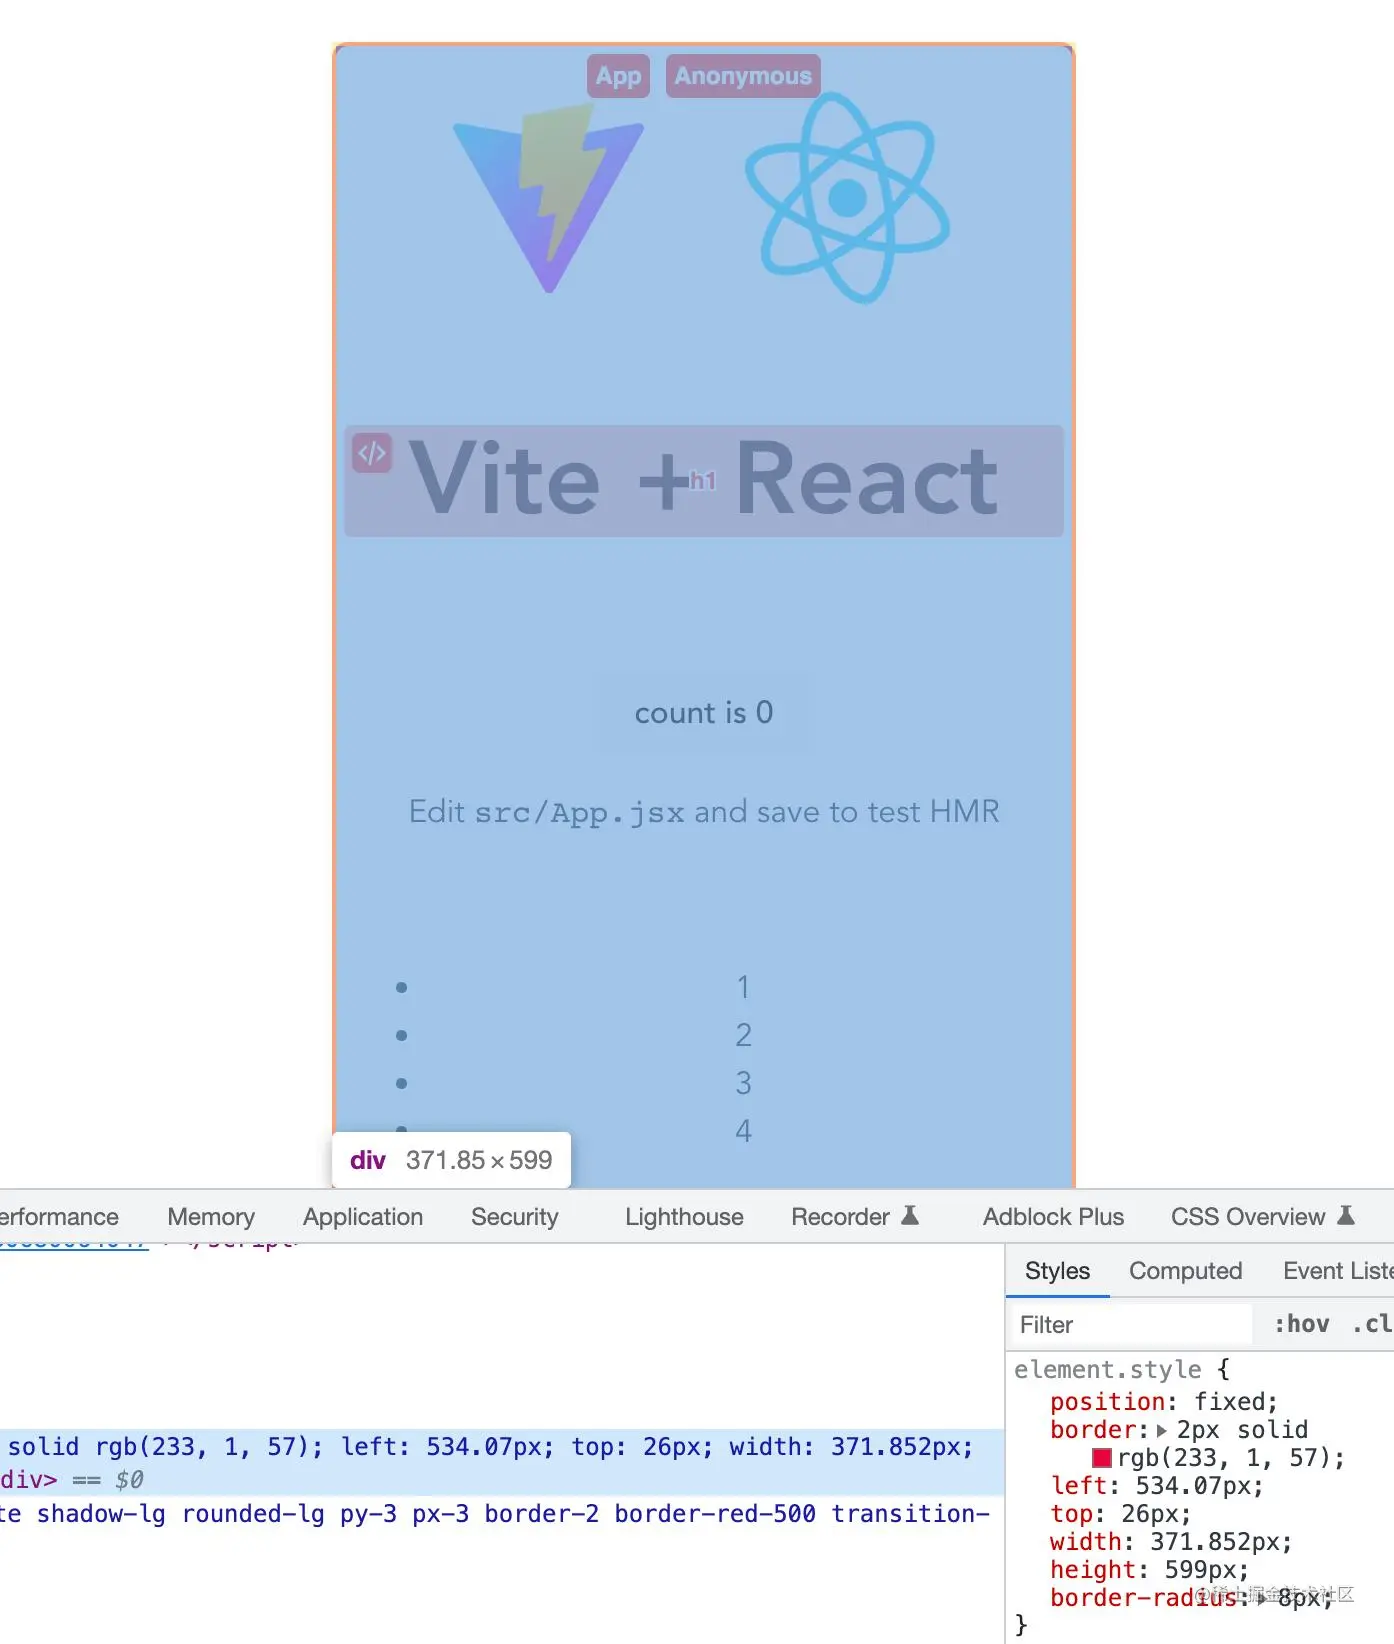Click the React atom logo

tap(847, 198)
